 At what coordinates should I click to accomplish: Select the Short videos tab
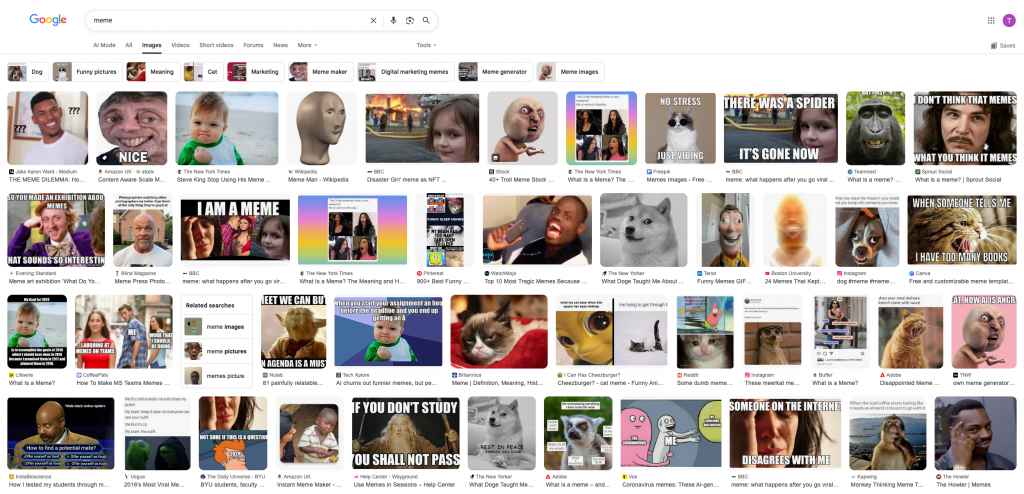216,45
